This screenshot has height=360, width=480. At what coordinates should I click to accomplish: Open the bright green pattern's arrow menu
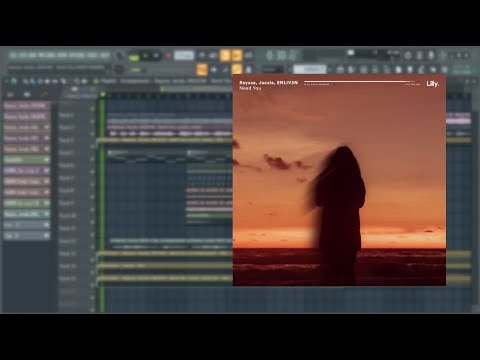click(46, 160)
